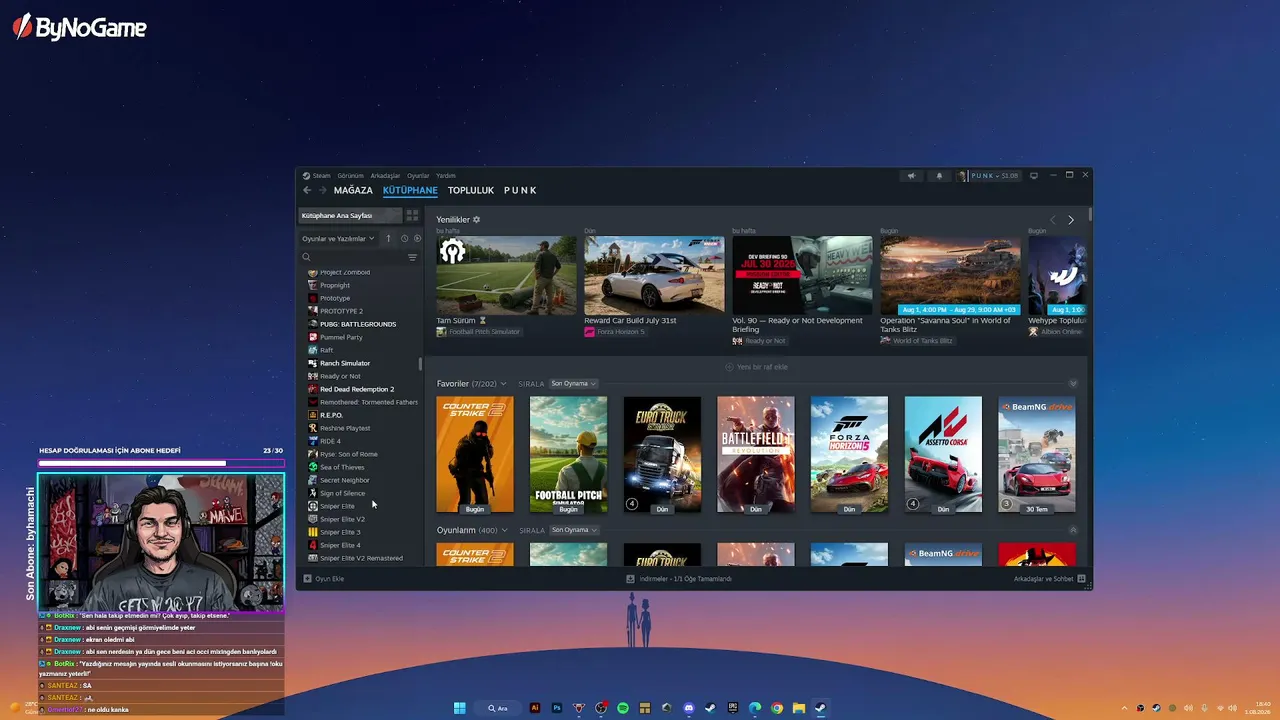Open the Windows Start menu
This screenshot has height=720, width=1280.
tap(460, 708)
